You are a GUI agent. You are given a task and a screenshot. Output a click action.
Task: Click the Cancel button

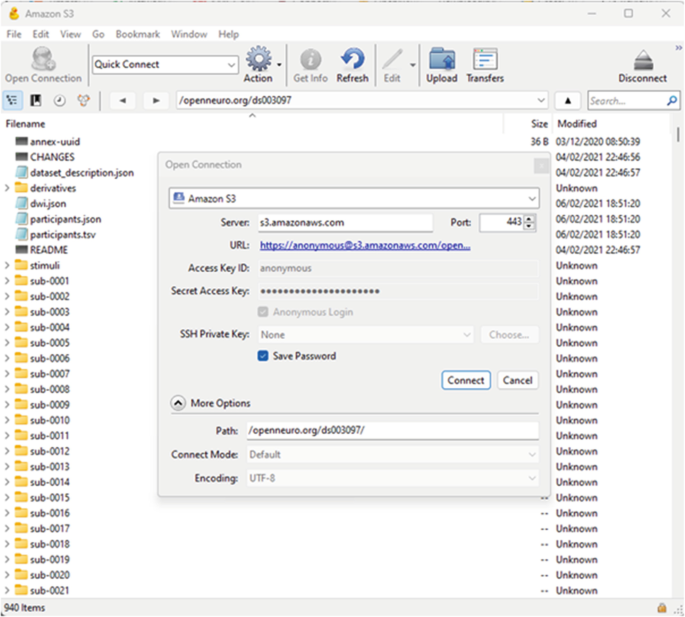click(517, 380)
